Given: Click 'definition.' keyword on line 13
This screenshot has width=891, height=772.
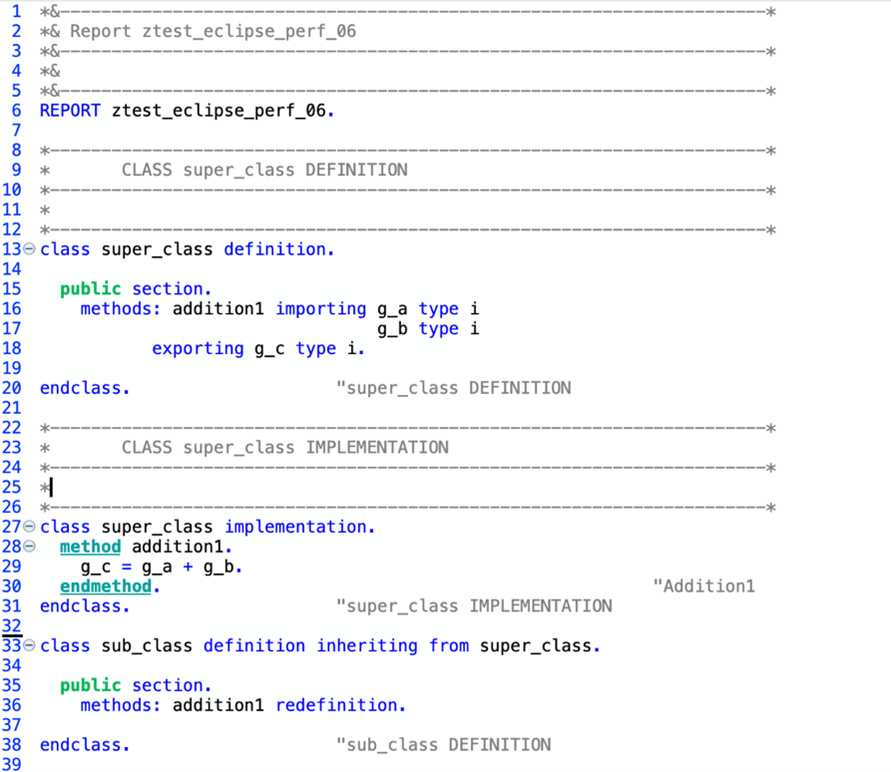Looking at the screenshot, I should point(279,249).
